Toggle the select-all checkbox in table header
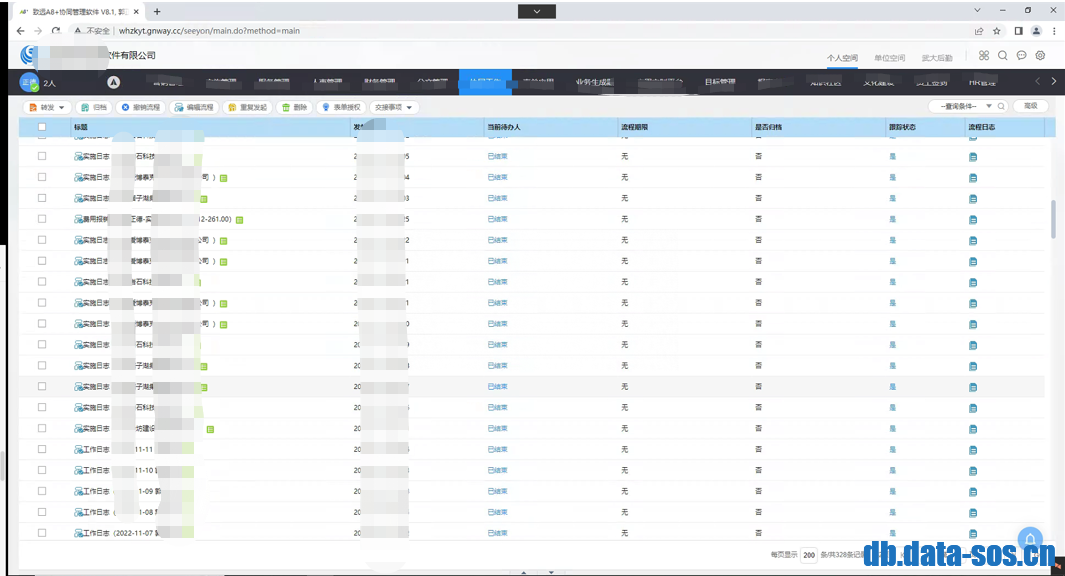The image size is (1065, 576). pyautogui.click(x=40, y=128)
